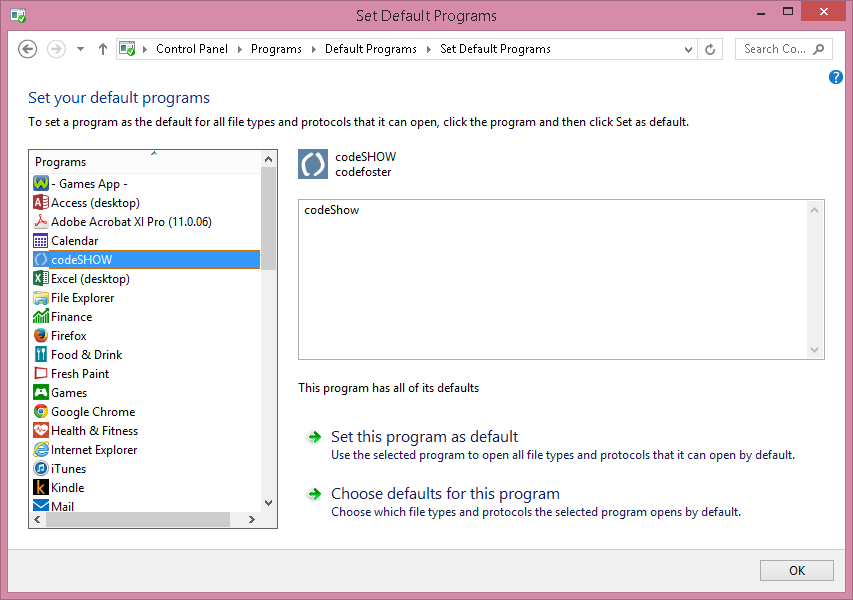Click the Set Default Programs breadcrumb
The width and height of the screenshot is (853, 600).
pos(496,49)
